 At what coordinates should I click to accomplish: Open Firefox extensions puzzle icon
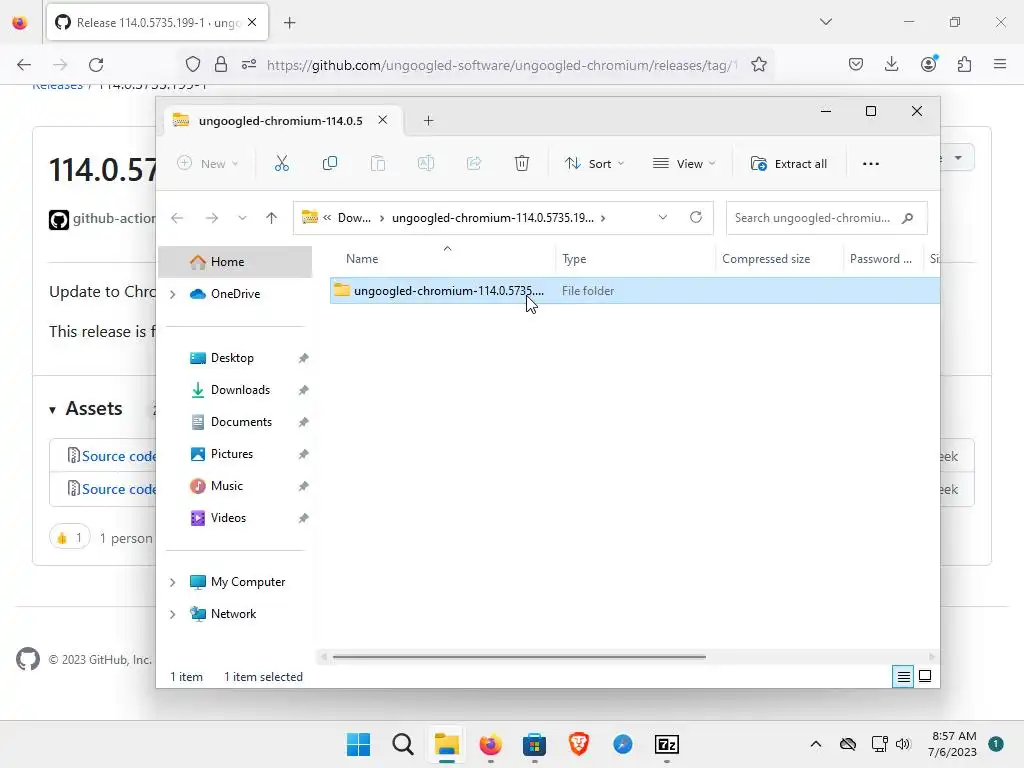[x=964, y=64]
